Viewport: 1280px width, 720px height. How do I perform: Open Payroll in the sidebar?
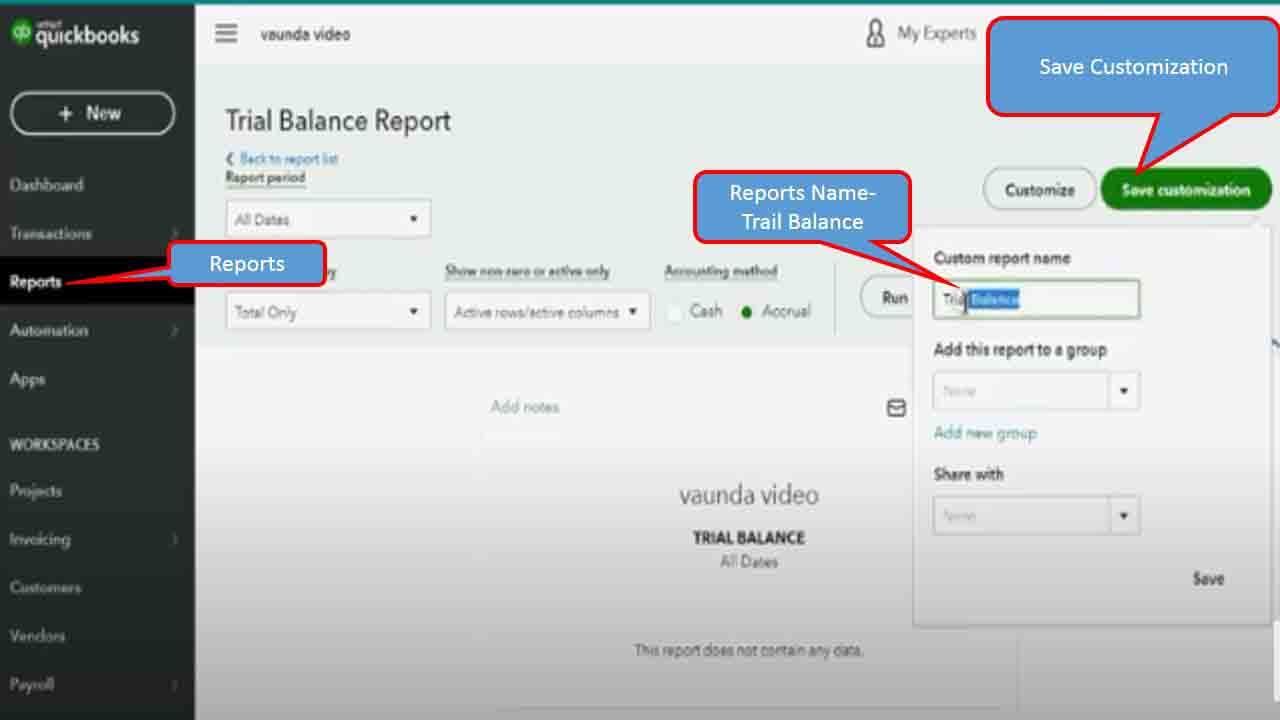(x=32, y=685)
